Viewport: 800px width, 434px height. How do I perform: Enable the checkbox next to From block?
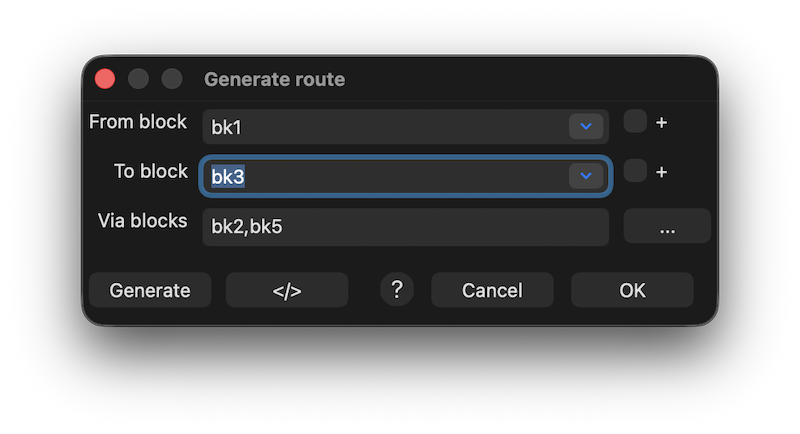[635, 121]
